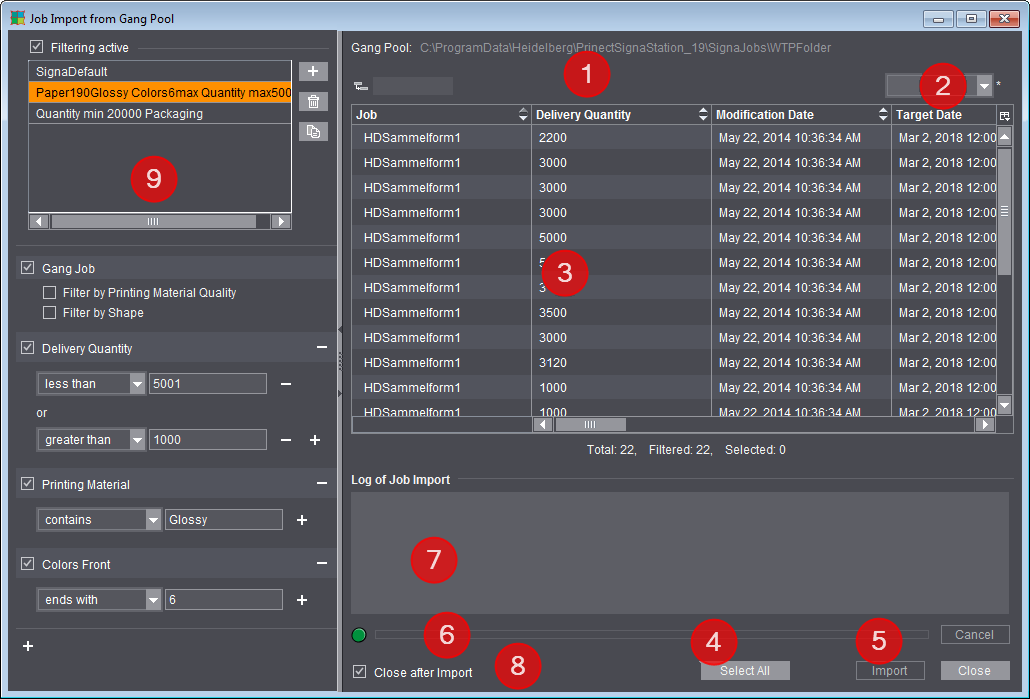Duplicate the selected filter with copy icon
1030x699 pixels.
coord(313,131)
